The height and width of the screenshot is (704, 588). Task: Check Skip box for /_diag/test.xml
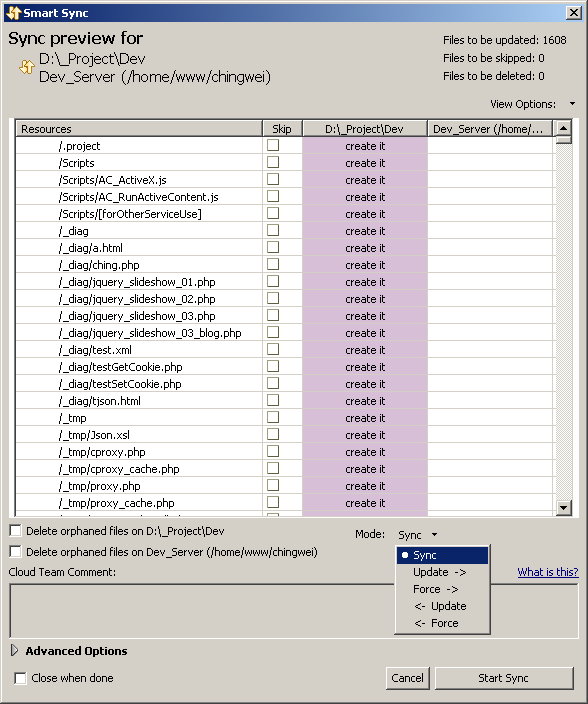point(273,349)
